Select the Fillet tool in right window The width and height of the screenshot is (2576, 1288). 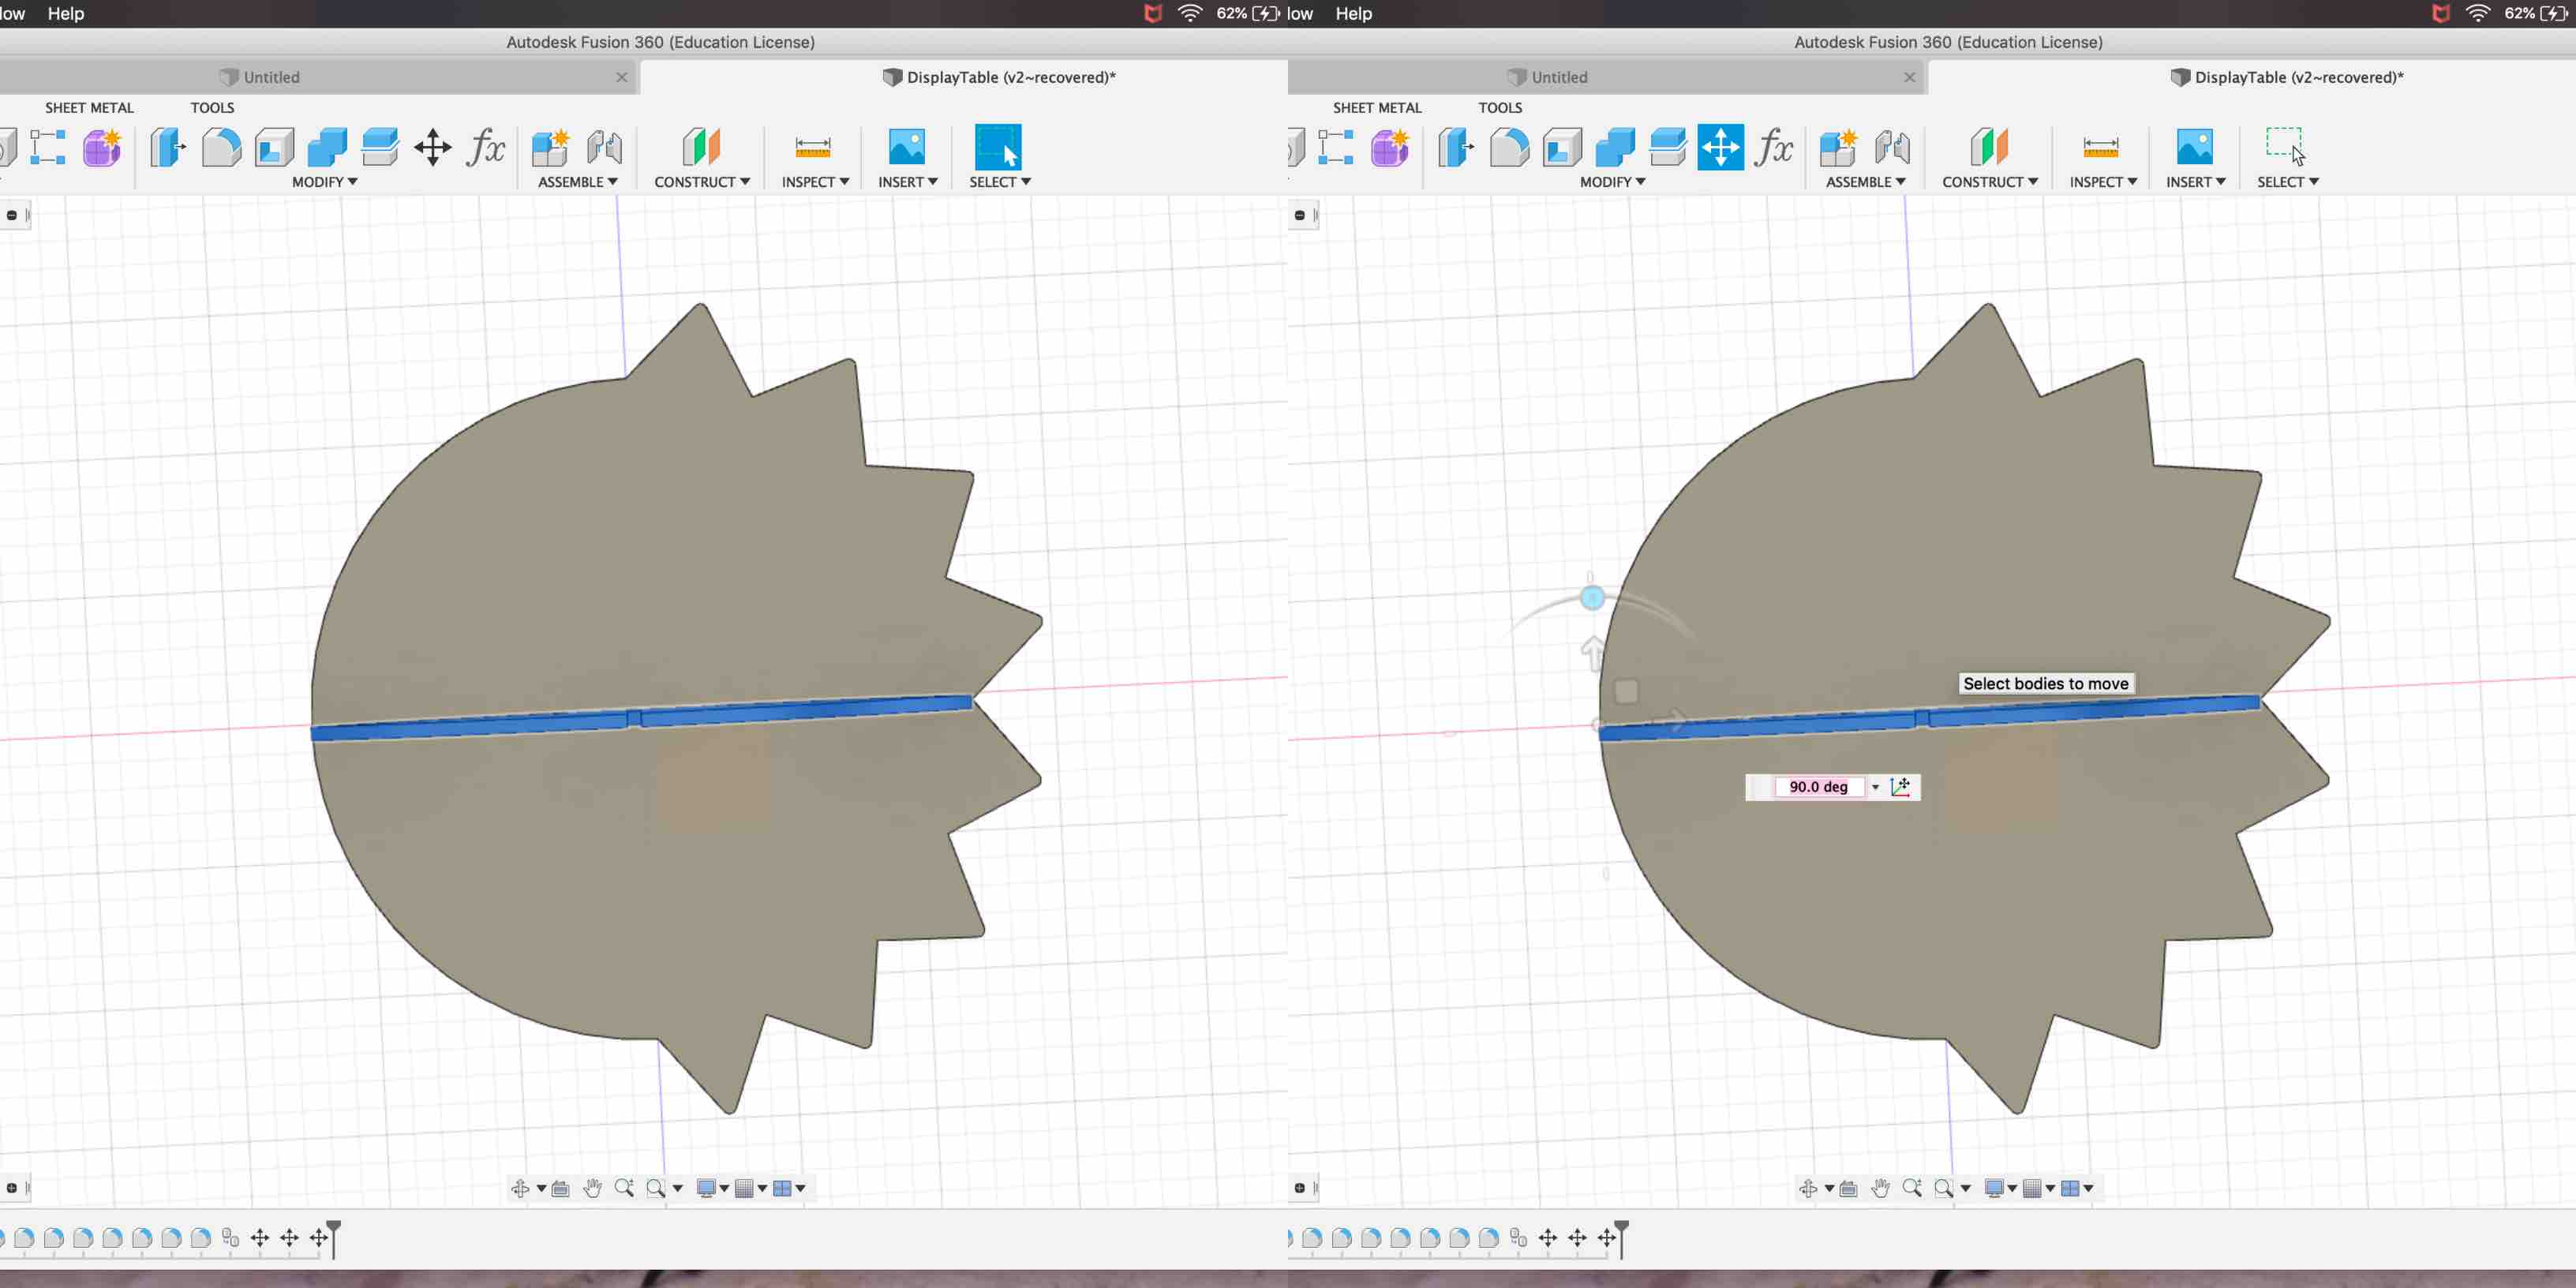point(1509,147)
